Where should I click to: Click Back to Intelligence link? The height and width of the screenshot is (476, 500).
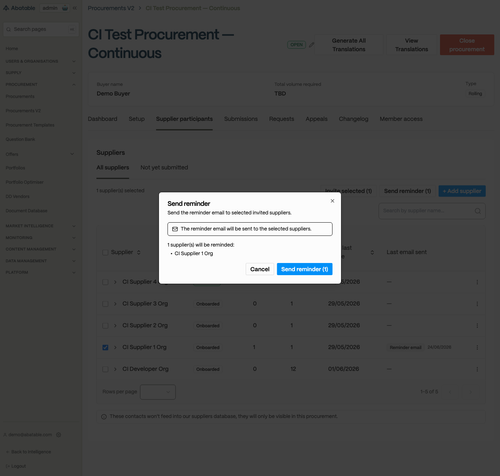point(29,452)
